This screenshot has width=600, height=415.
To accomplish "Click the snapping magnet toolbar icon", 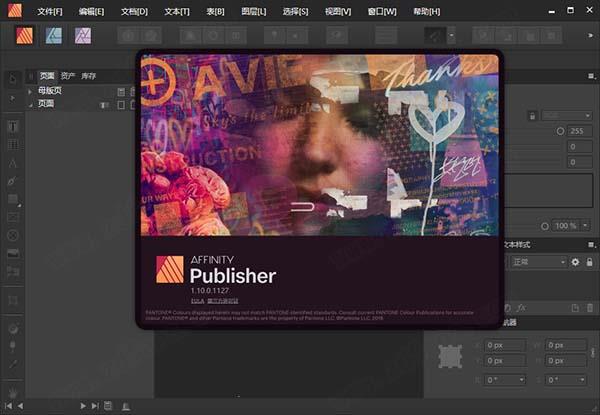I will pos(435,36).
